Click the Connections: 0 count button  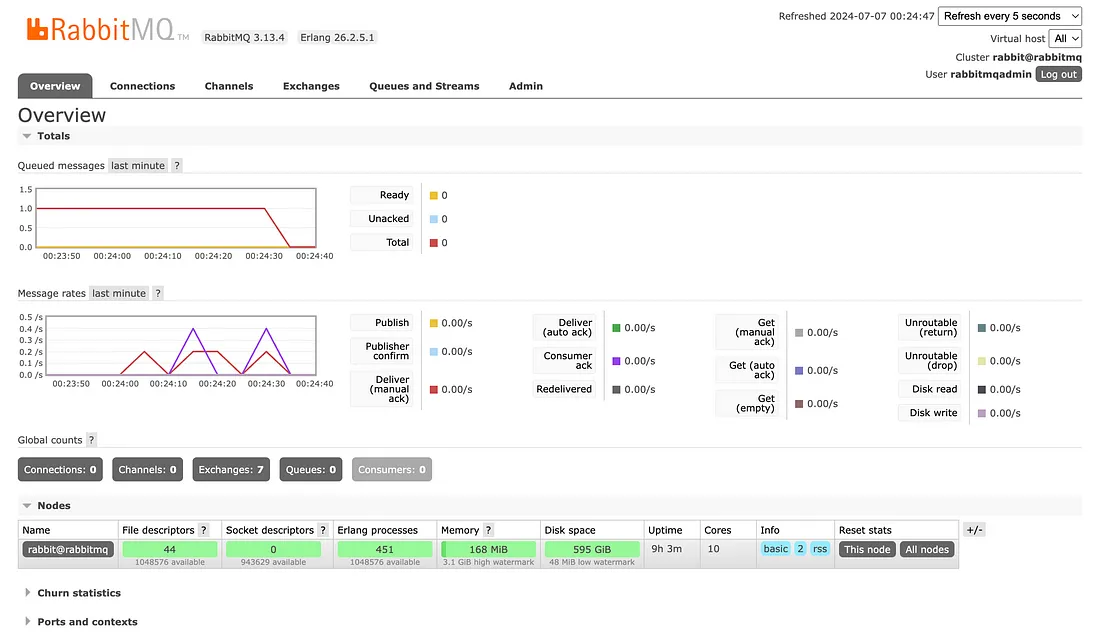[x=60, y=470]
